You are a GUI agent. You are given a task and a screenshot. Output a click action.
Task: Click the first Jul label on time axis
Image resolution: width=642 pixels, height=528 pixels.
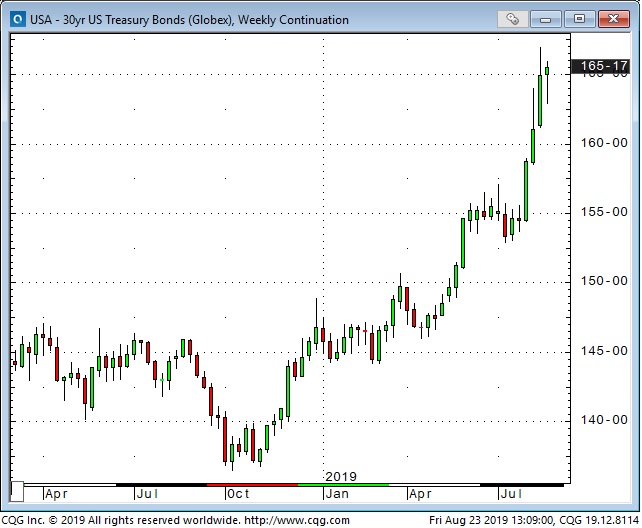(147, 494)
